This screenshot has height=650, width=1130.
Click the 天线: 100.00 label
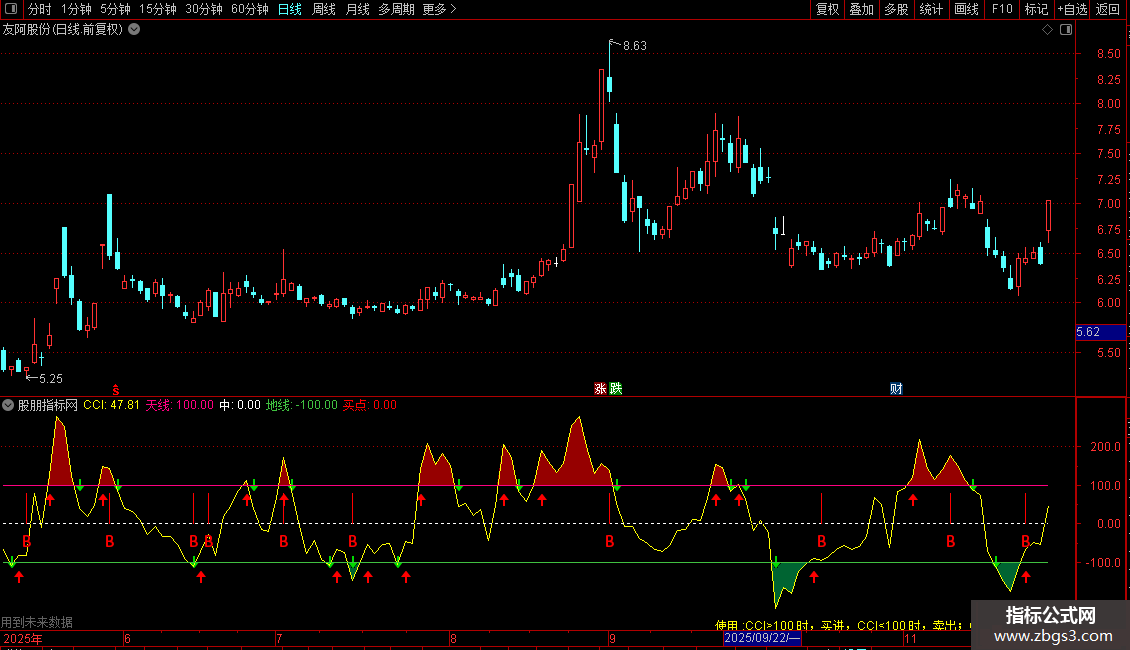click(x=179, y=405)
